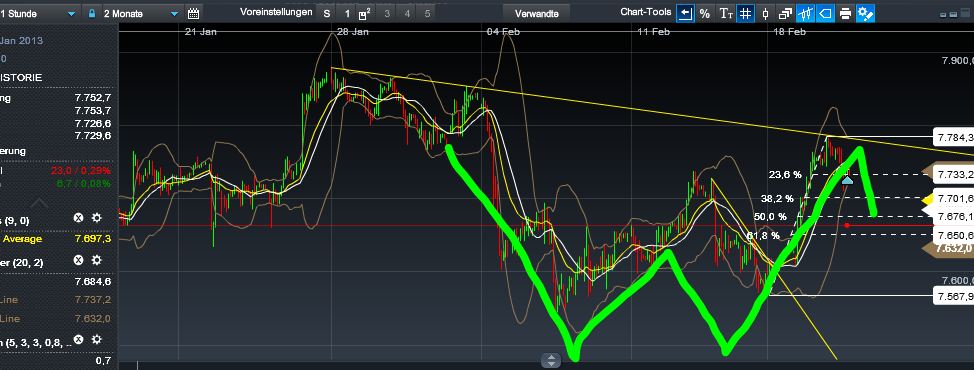Toggle percent scale chart tool
The image size is (974, 370).
(x=704, y=13)
